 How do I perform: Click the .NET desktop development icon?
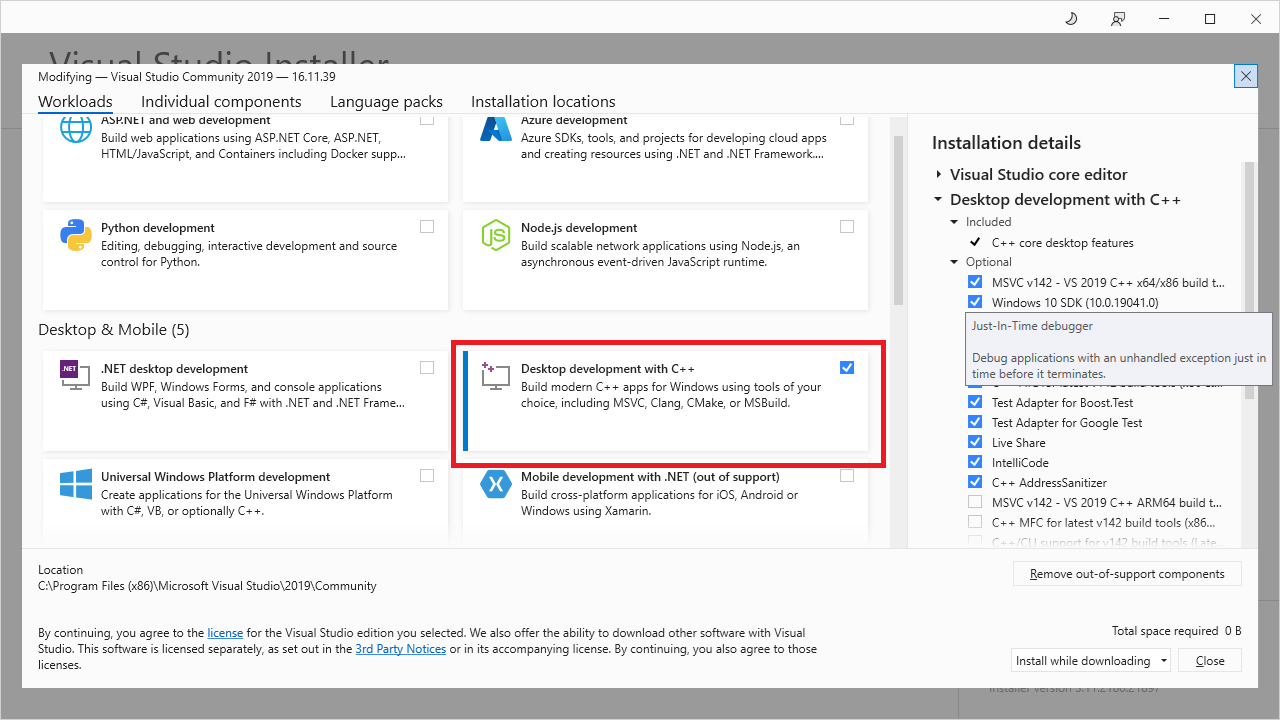76,376
